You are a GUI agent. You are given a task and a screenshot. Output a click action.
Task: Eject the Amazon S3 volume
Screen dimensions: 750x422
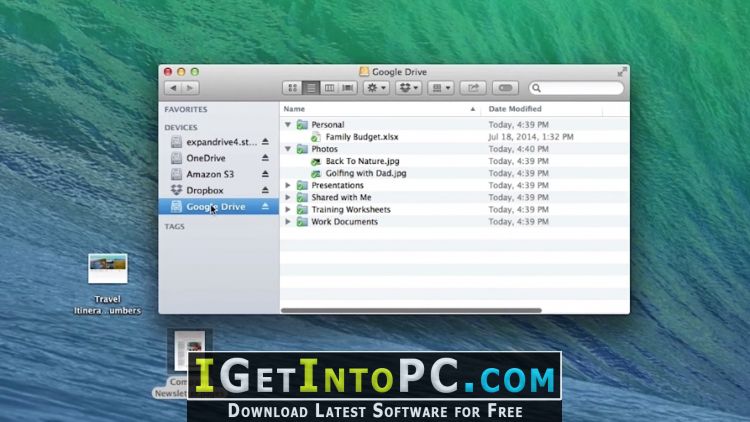[x=265, y=174]
